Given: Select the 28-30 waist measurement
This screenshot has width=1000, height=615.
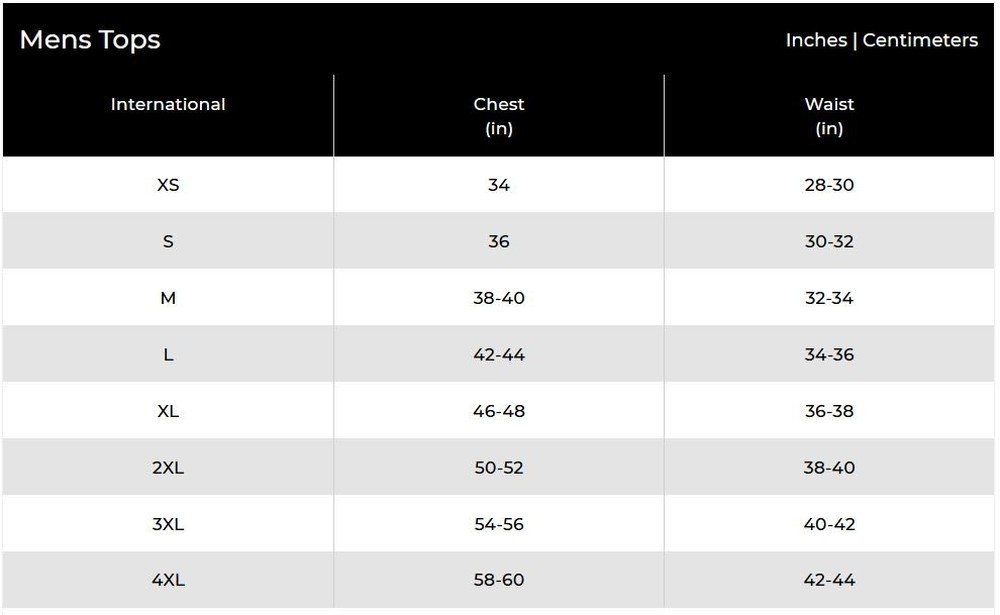Looking at the screenshot, I should 829,185.
